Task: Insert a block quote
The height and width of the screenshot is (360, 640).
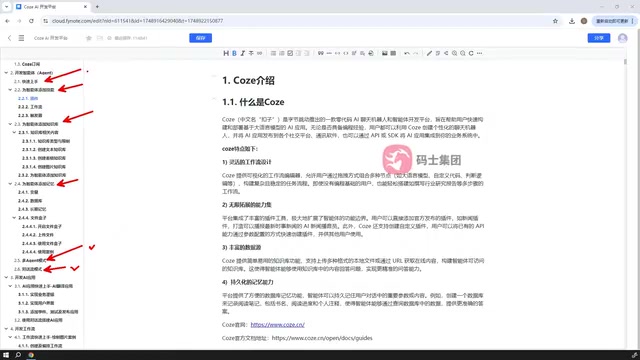Action: (x=320, y=53)
